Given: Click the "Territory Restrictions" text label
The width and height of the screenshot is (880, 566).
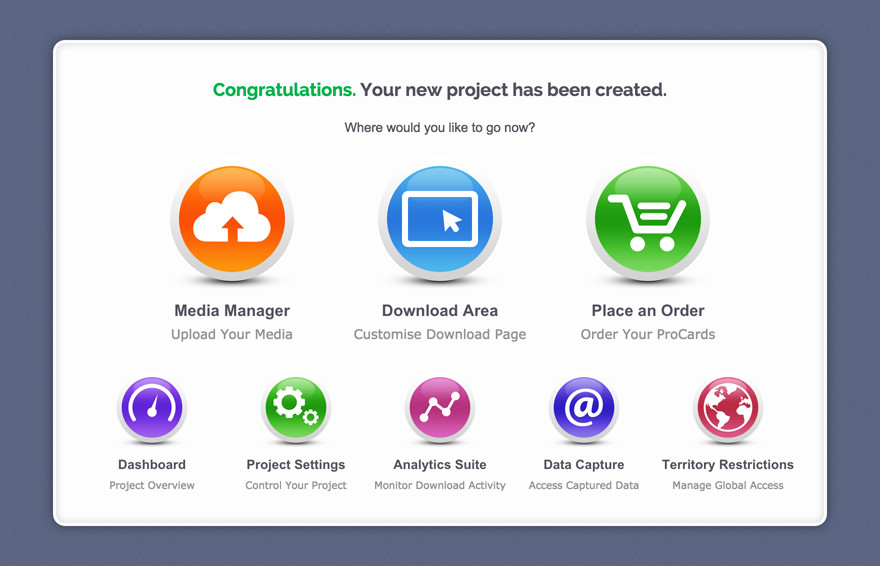Looking at the screenshot, I should tap(728, 465).
